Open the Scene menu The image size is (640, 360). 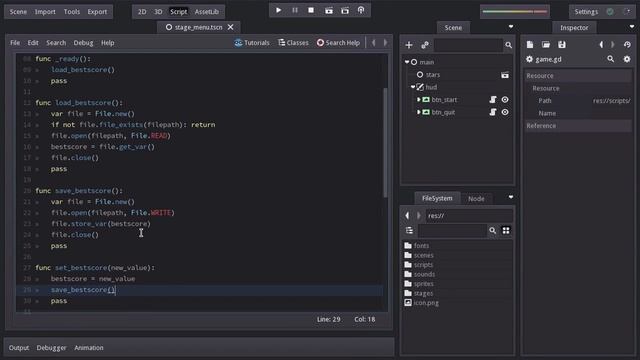click(18, 12)
